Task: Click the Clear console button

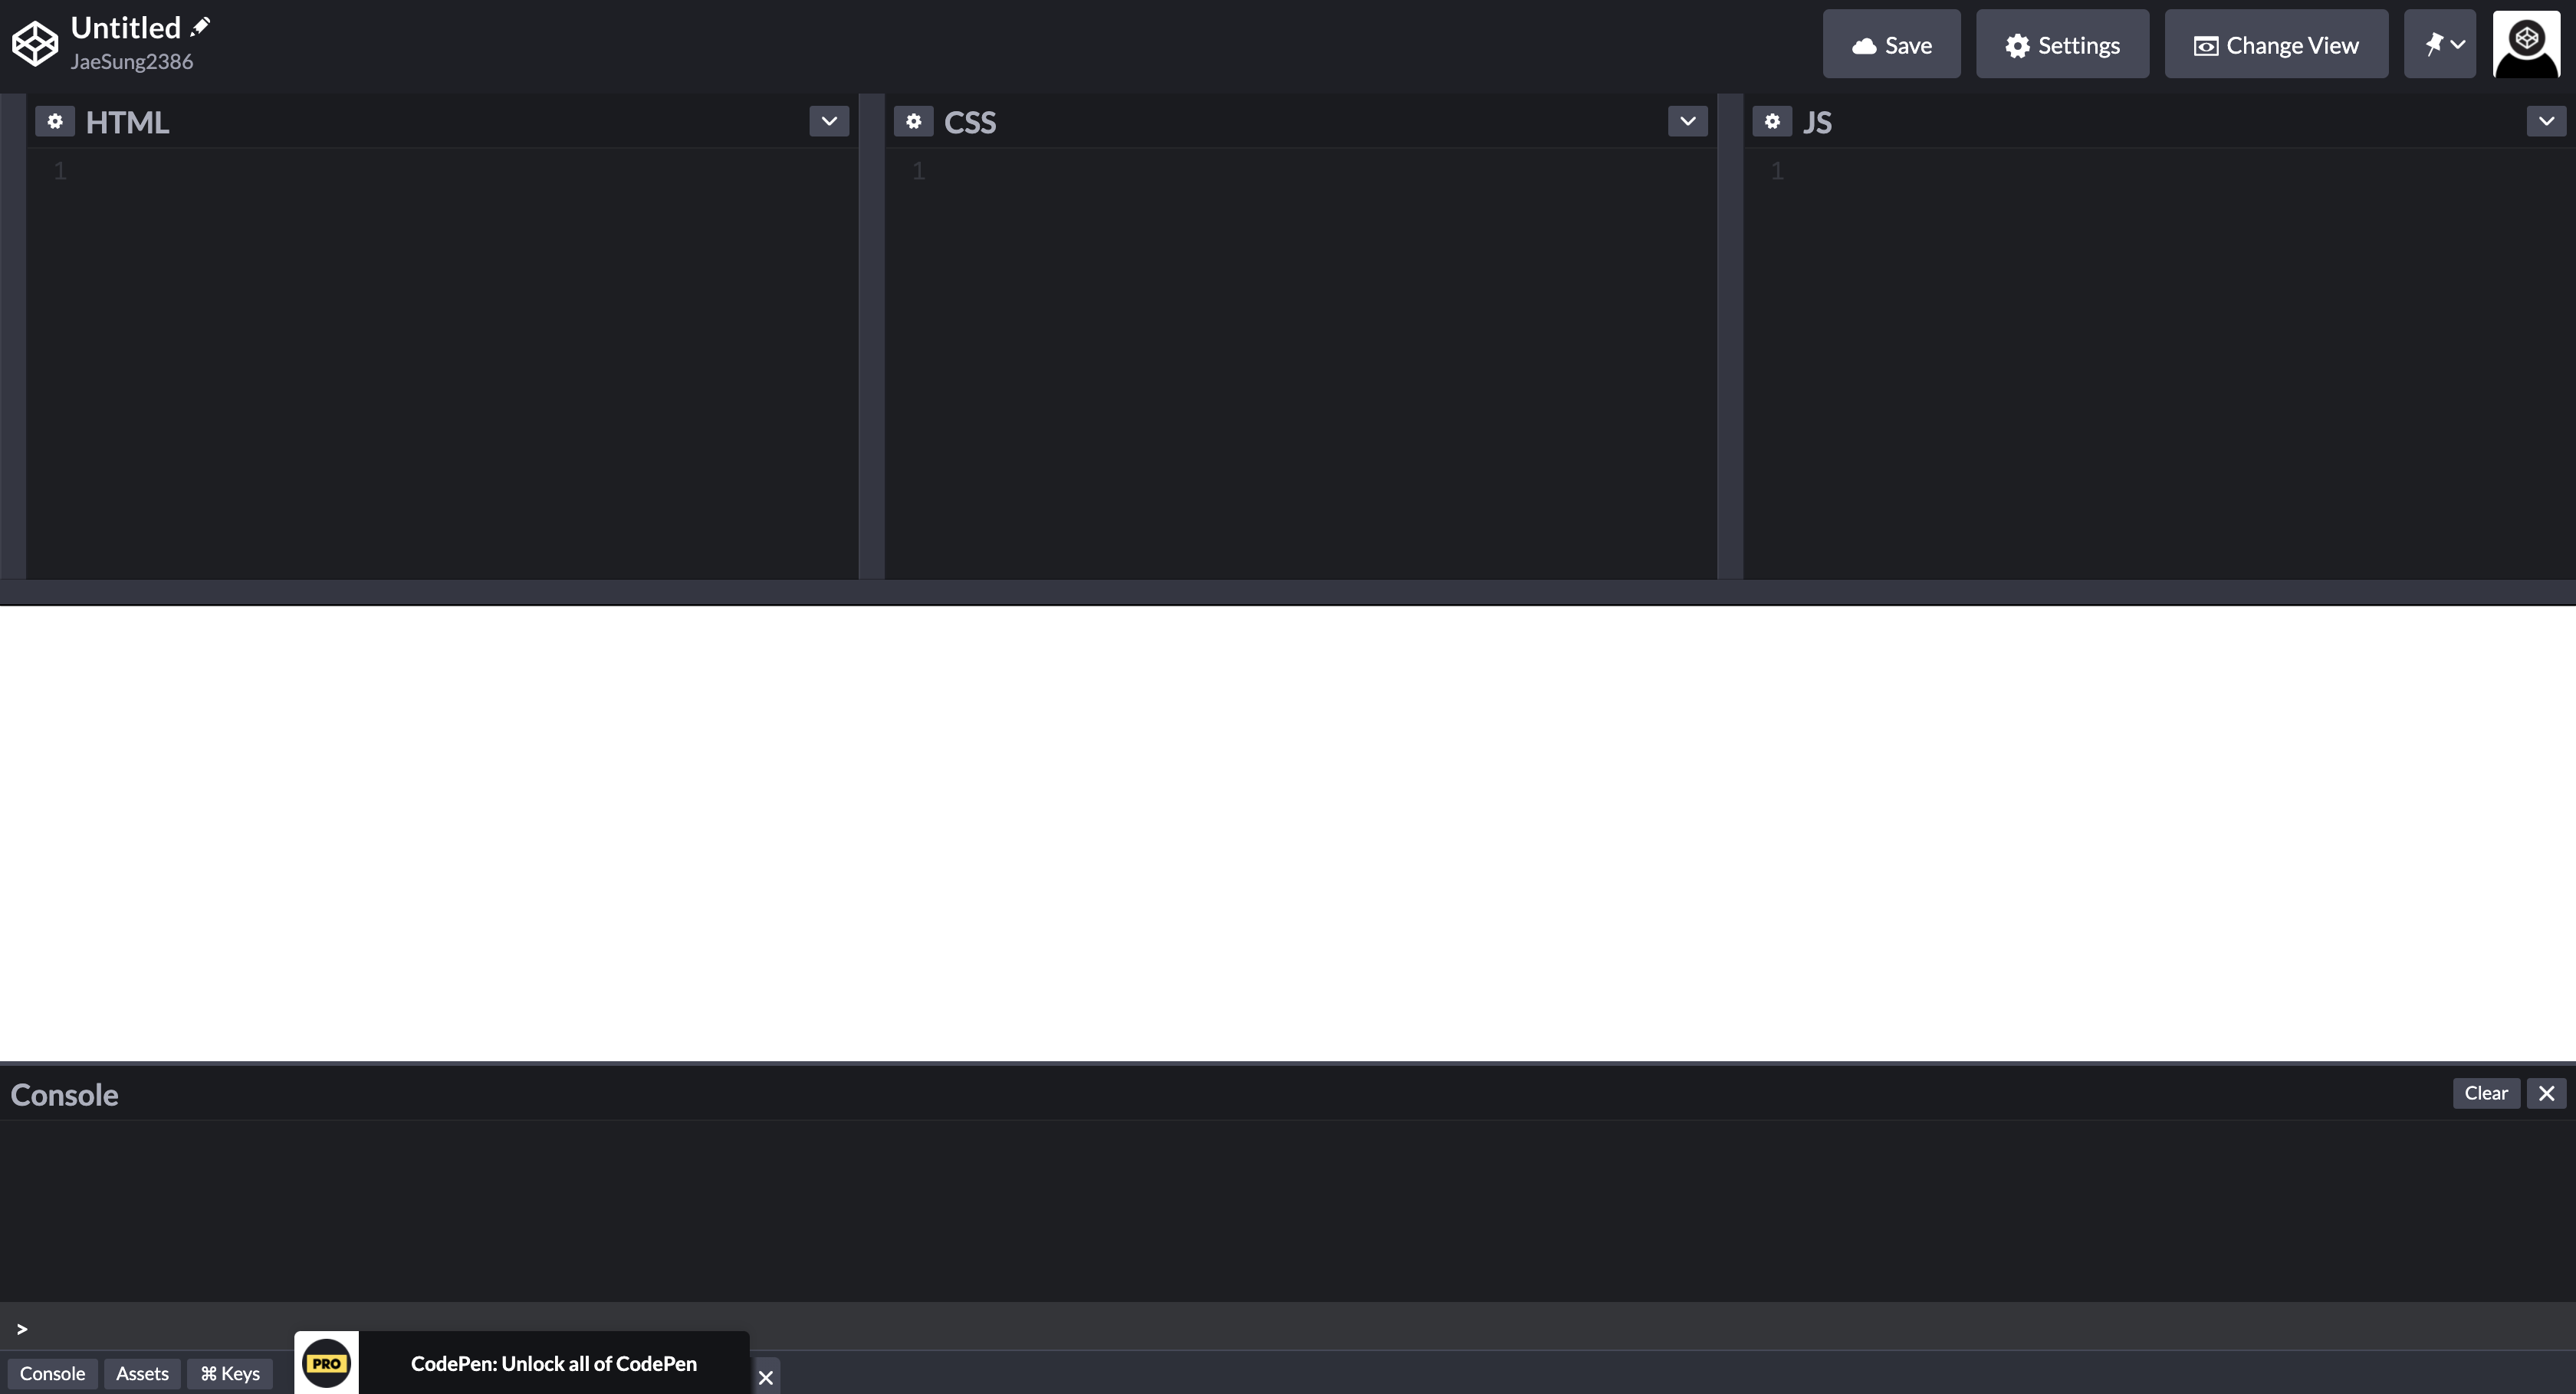Action: [2485, 1093]
